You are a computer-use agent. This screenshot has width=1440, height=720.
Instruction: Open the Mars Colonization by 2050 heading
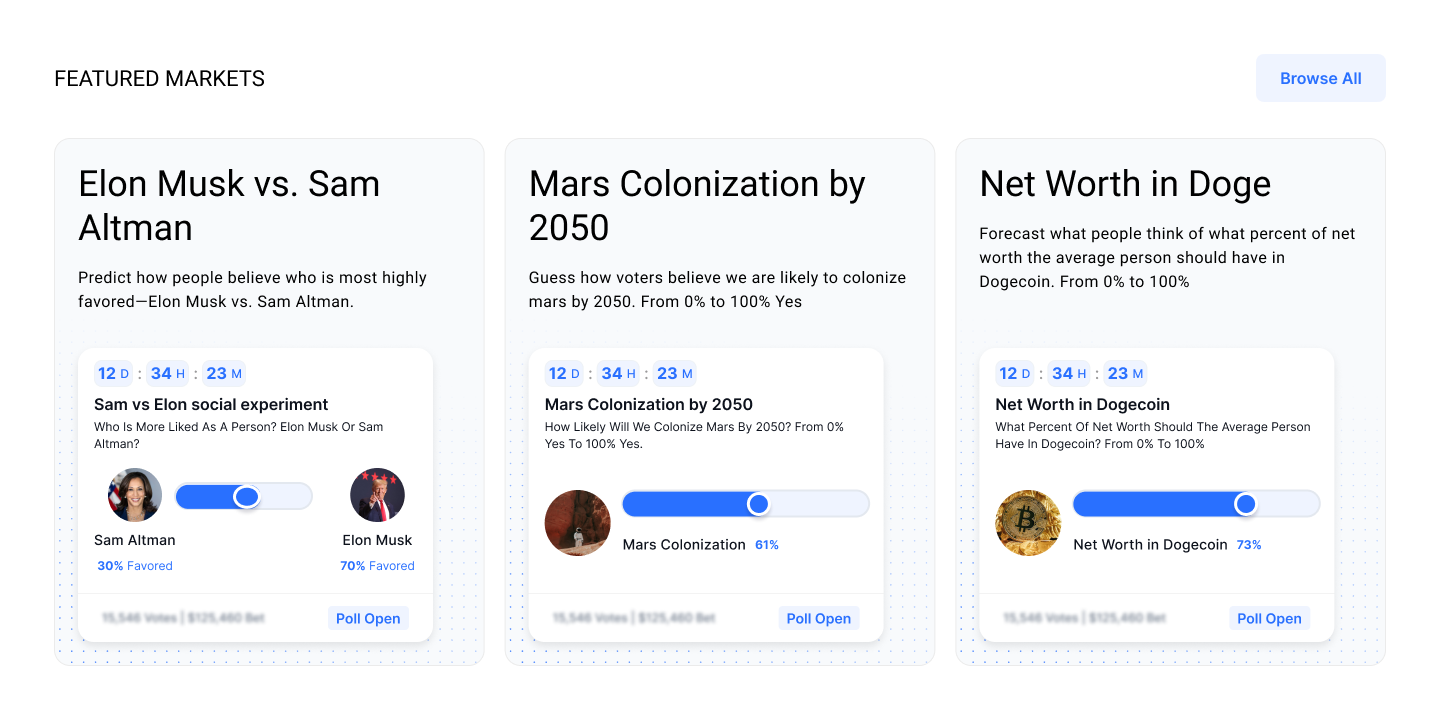(697, 206)
